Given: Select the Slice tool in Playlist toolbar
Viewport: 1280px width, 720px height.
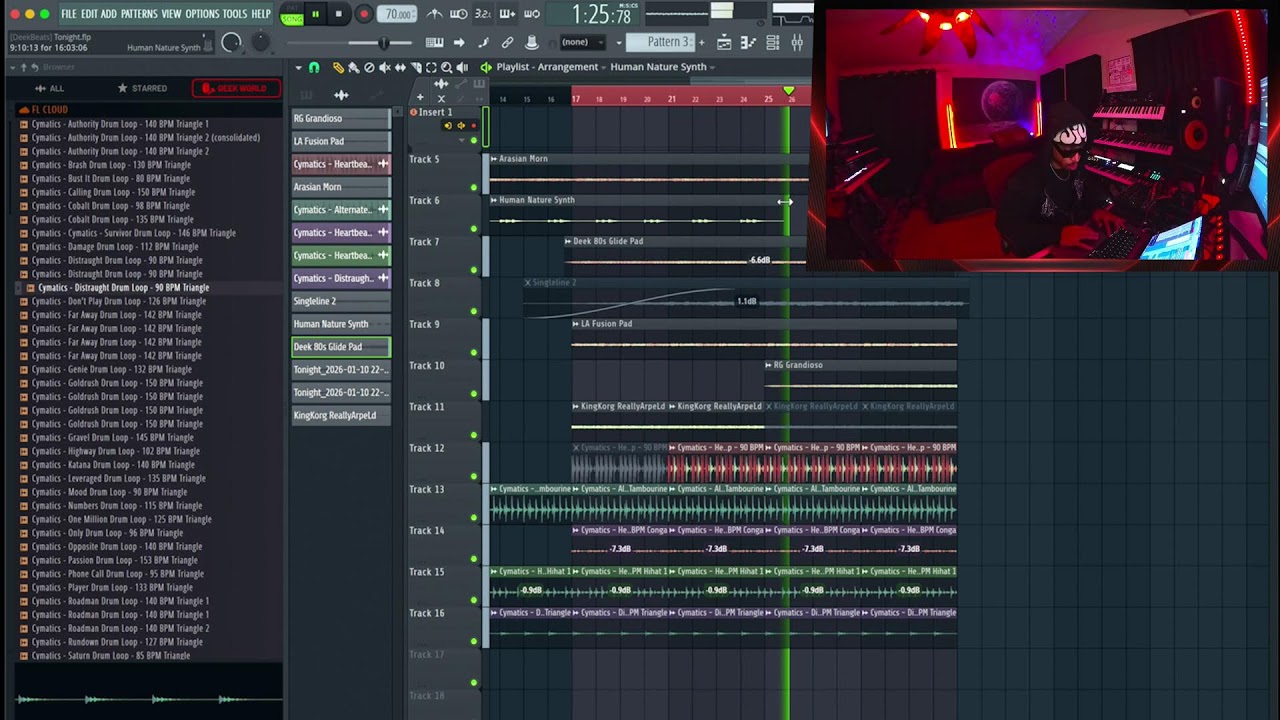Looking at the screenshot, I should coord(416,67).
